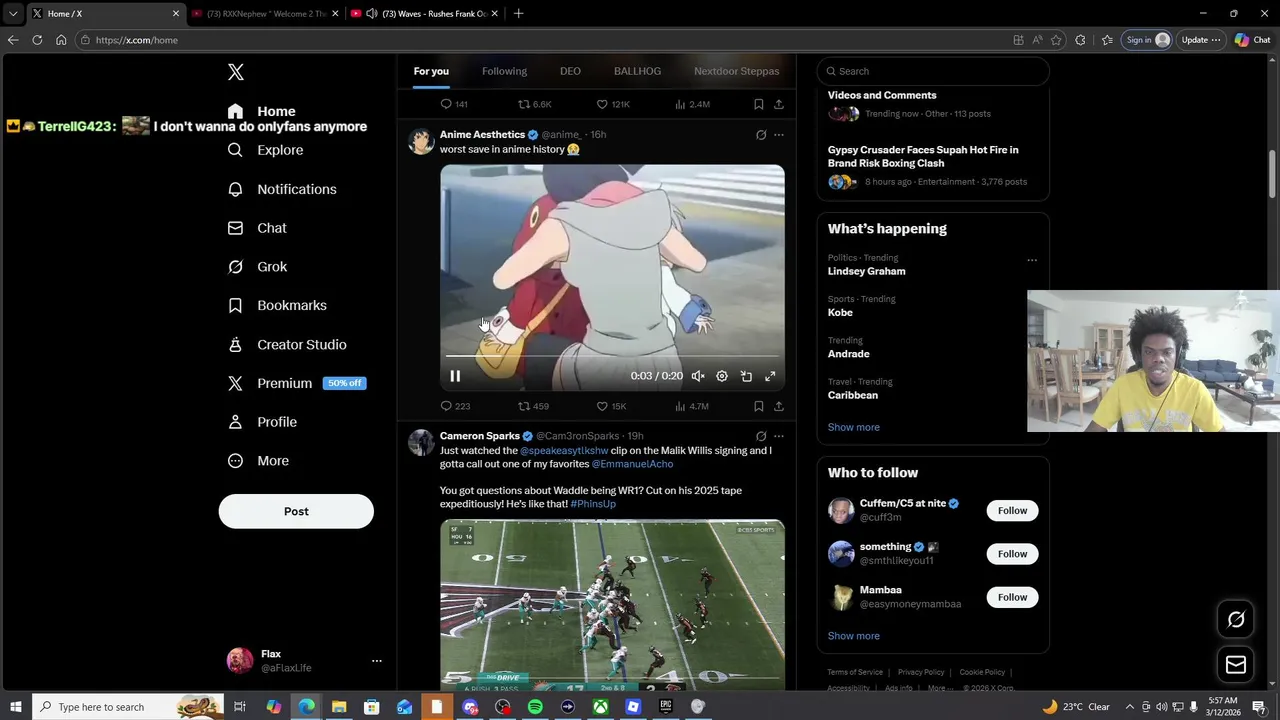Repost the Anime Aesthetics post
Image resolution: width=1280 pixels, height=720 pixels.
[533, 406]
